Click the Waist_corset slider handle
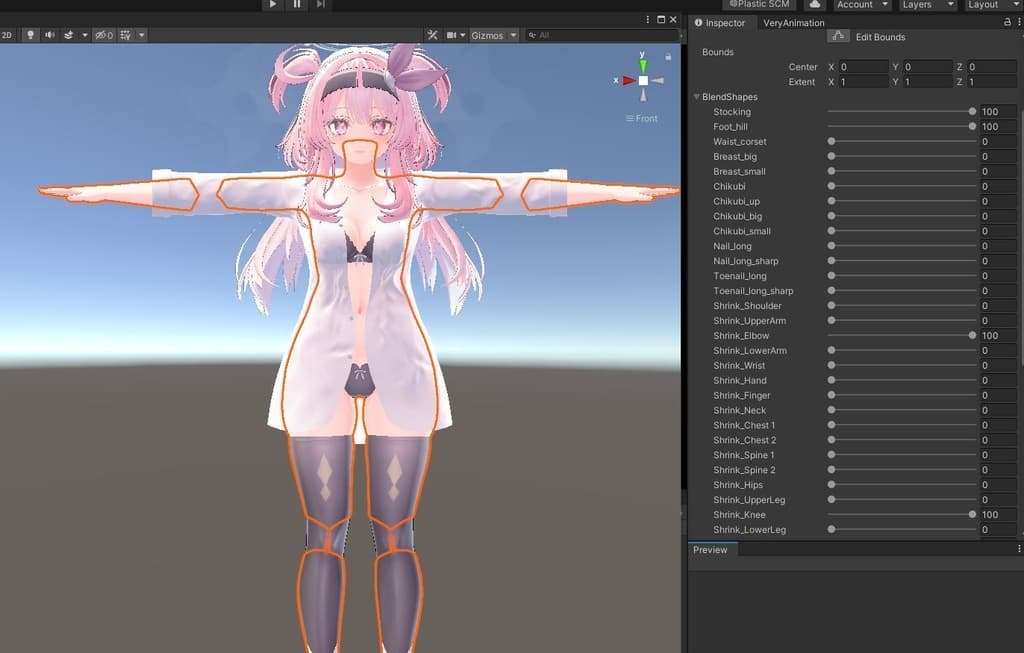This screenshot has height=653, width=1024. click(x=831, y=142)
